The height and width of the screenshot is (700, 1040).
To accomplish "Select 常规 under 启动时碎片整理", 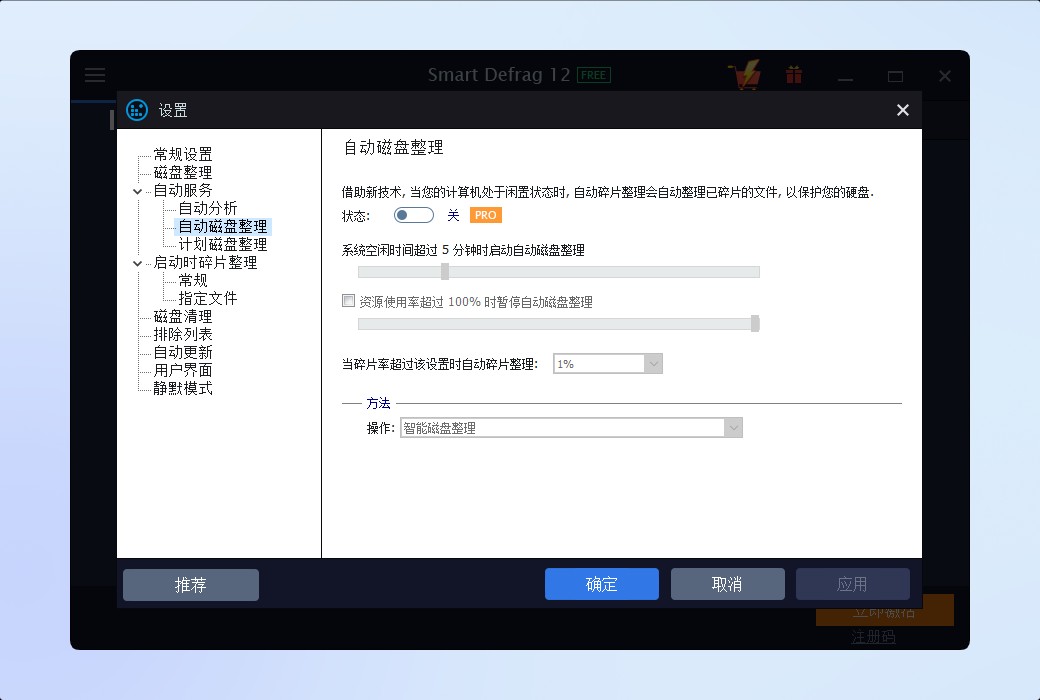I will (193, 280).
